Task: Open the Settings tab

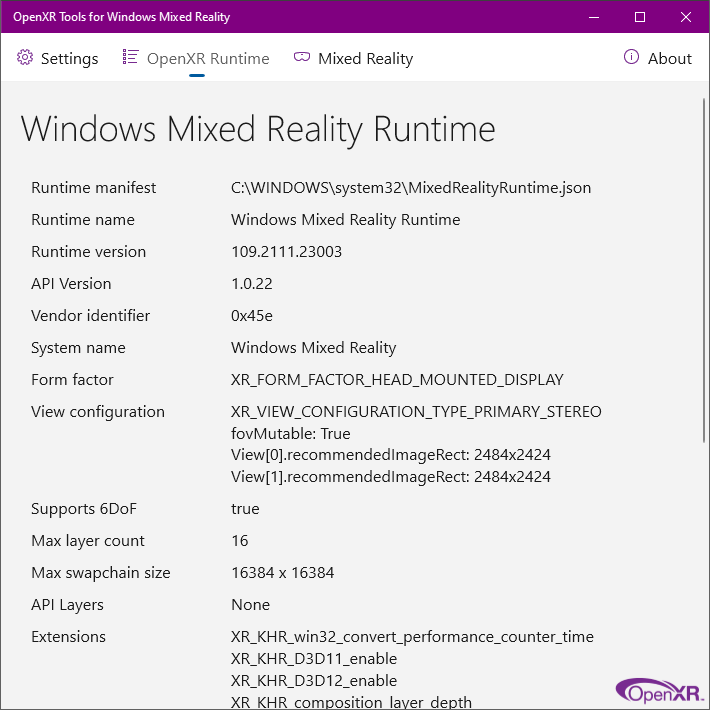Action: coord(58,58)
